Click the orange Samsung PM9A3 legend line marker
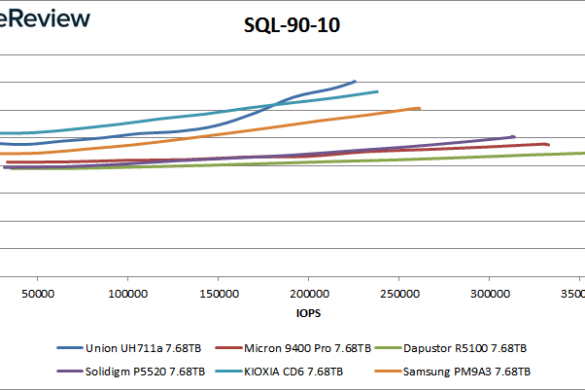Screen dimensions: 585x390 click(388, 372)
